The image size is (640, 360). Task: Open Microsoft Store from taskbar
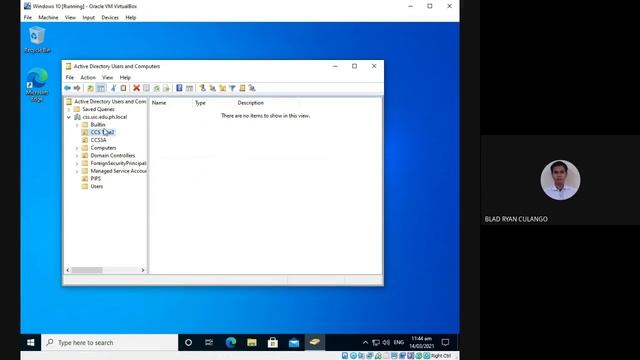point(273,342)
